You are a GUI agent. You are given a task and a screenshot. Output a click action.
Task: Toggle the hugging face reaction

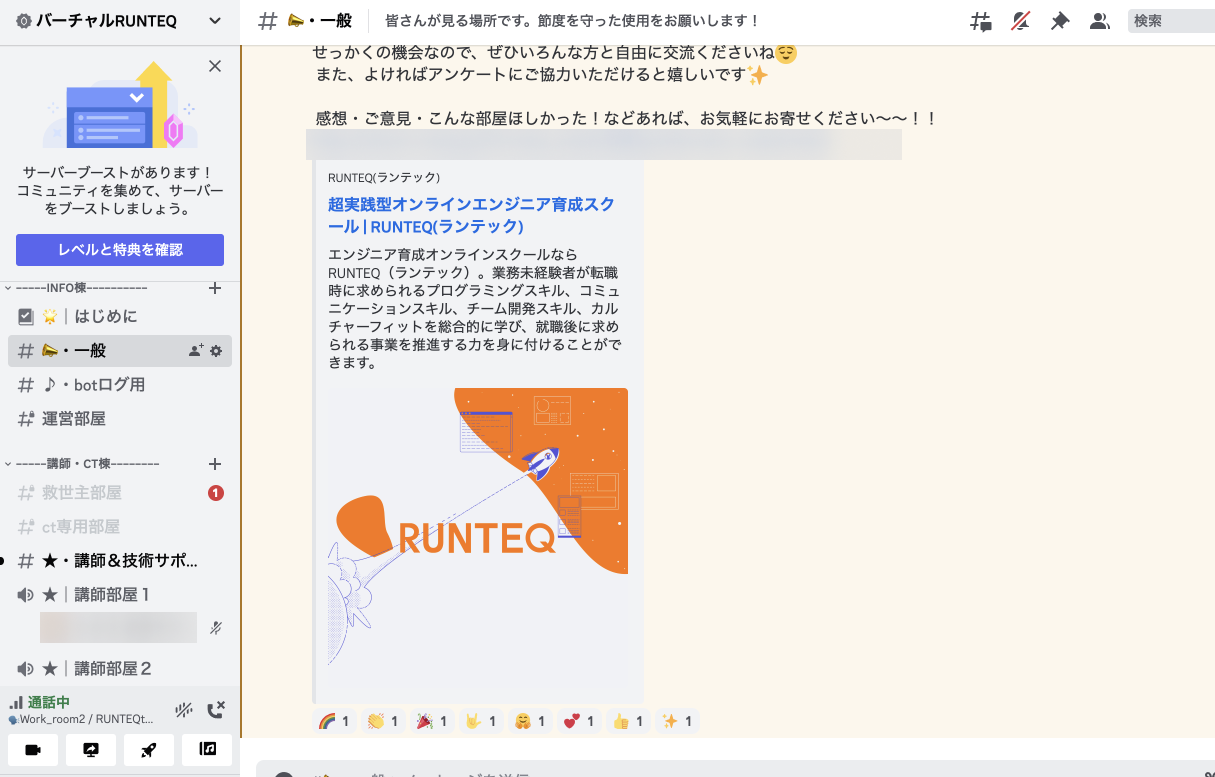tap(530, 720)
